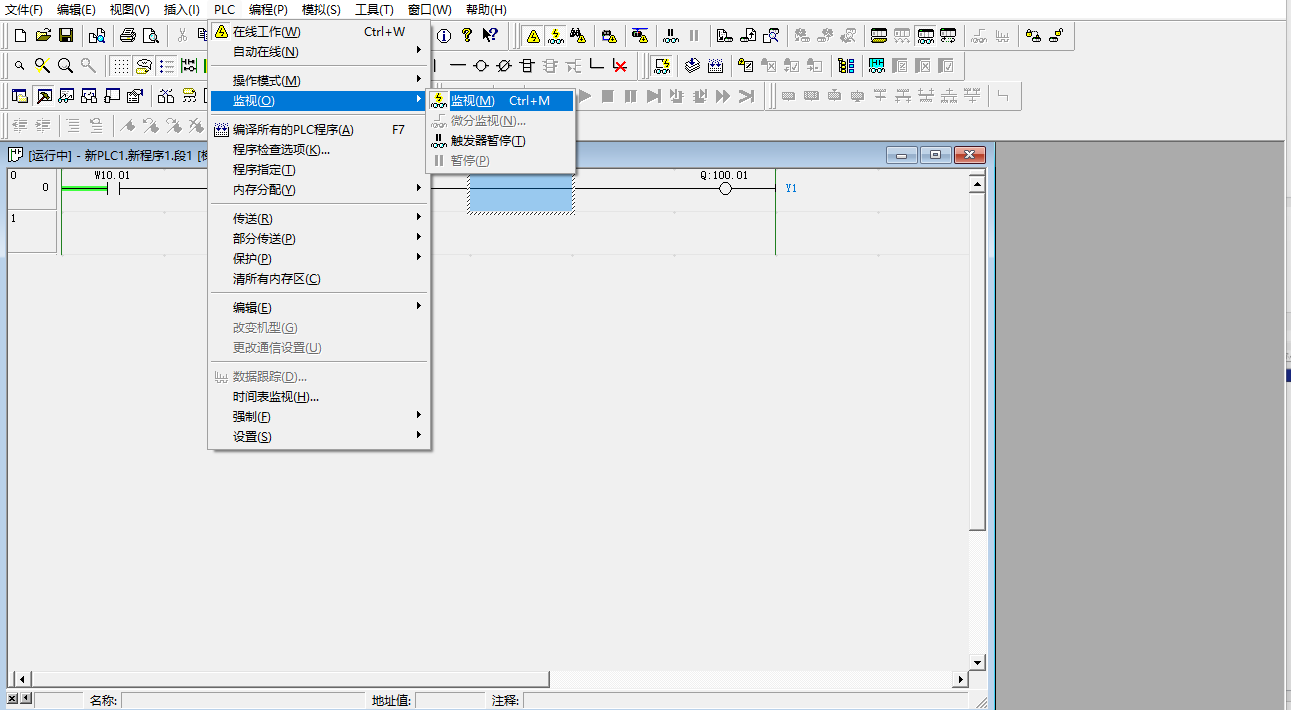The width and height of the screenshot is (1291, 710).
Task: Click the horizontal scrollbar left arrow
Action: (22, 679)
